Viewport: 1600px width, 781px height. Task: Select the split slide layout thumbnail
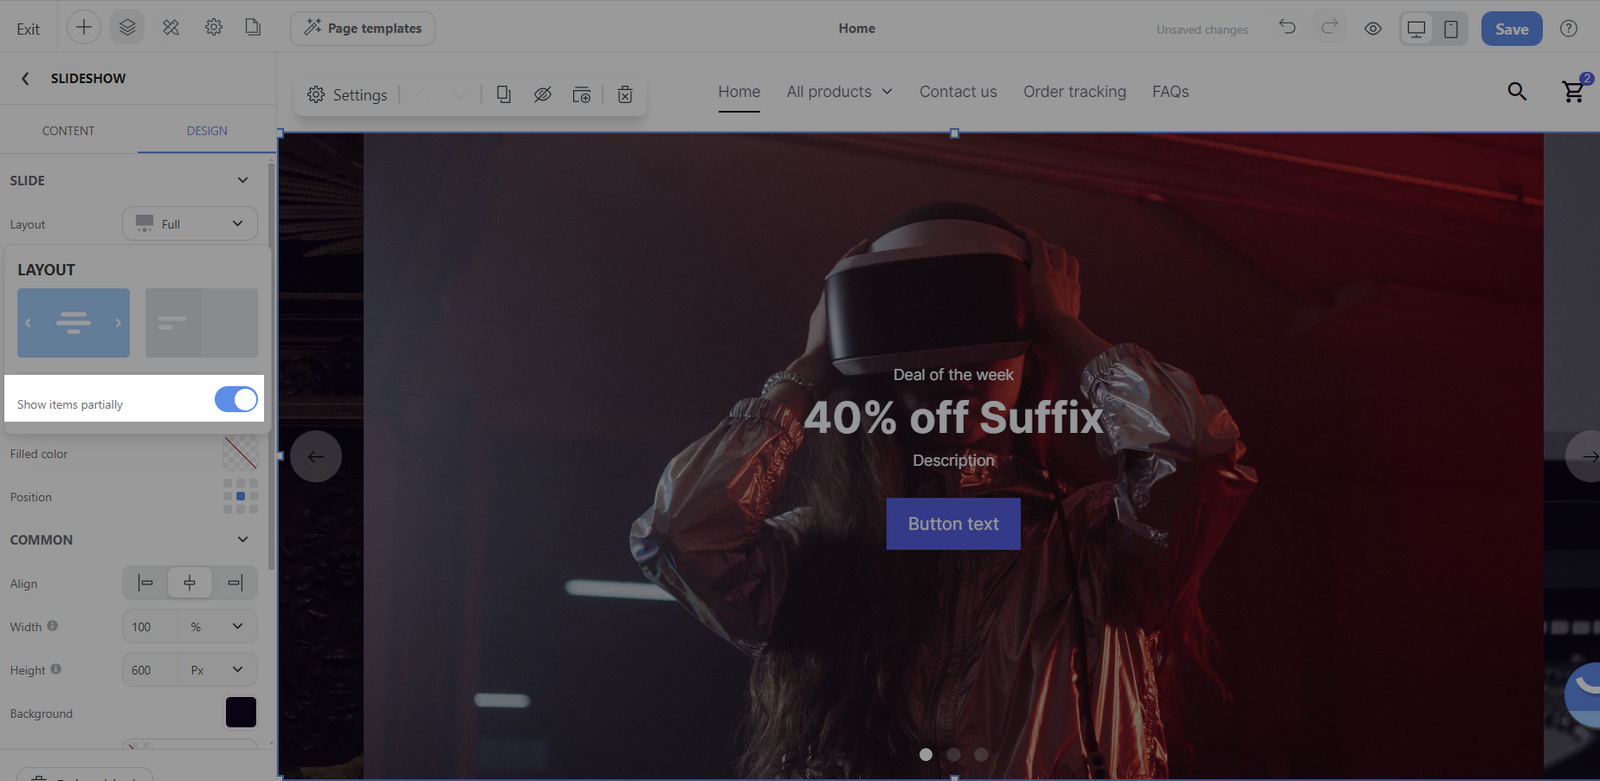click(x=201, y=323)
